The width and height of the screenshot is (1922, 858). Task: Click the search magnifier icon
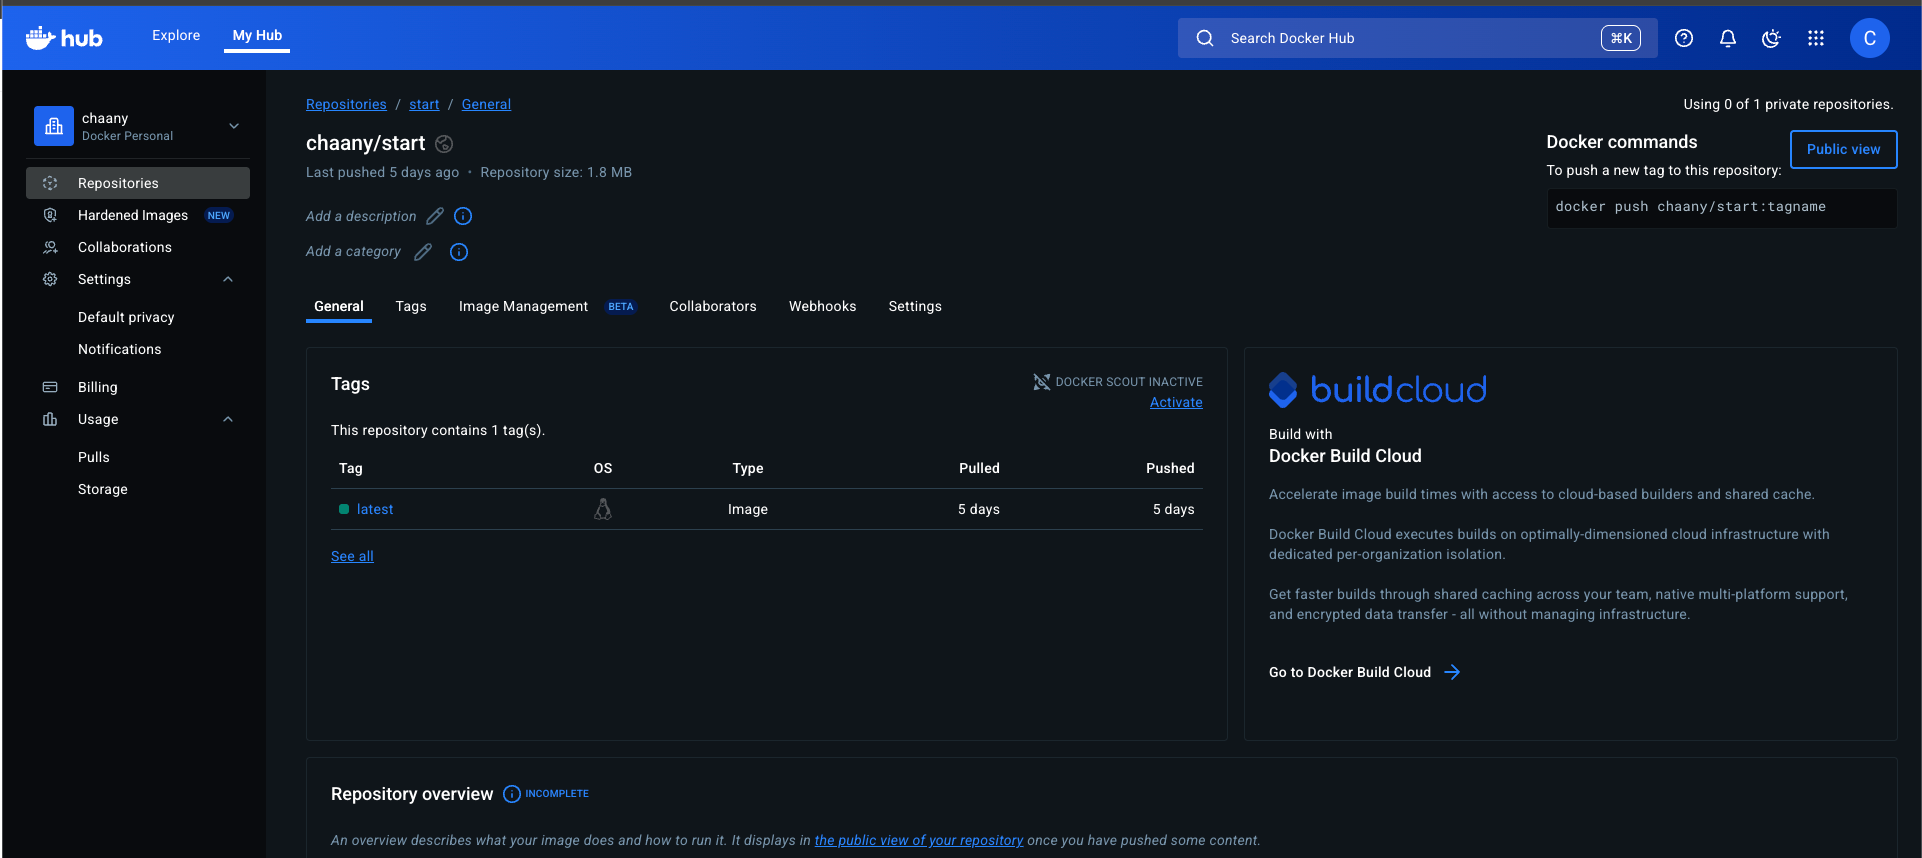(1205, 38)
